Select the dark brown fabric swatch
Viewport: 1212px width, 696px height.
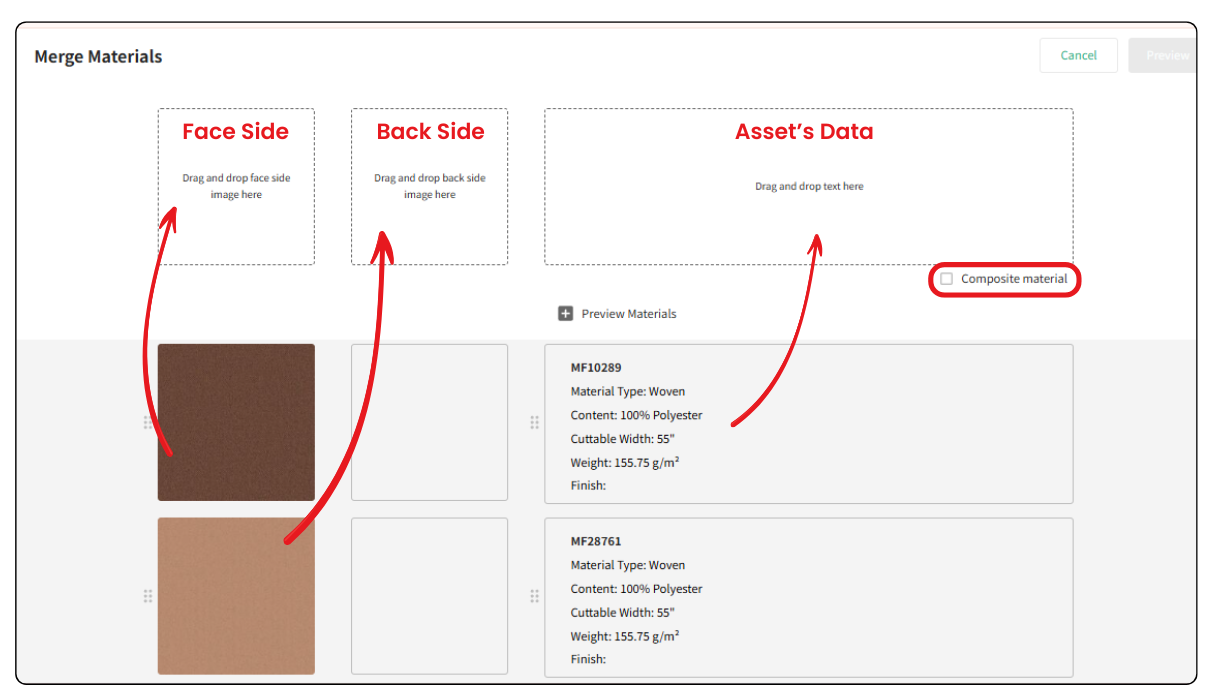236,422
